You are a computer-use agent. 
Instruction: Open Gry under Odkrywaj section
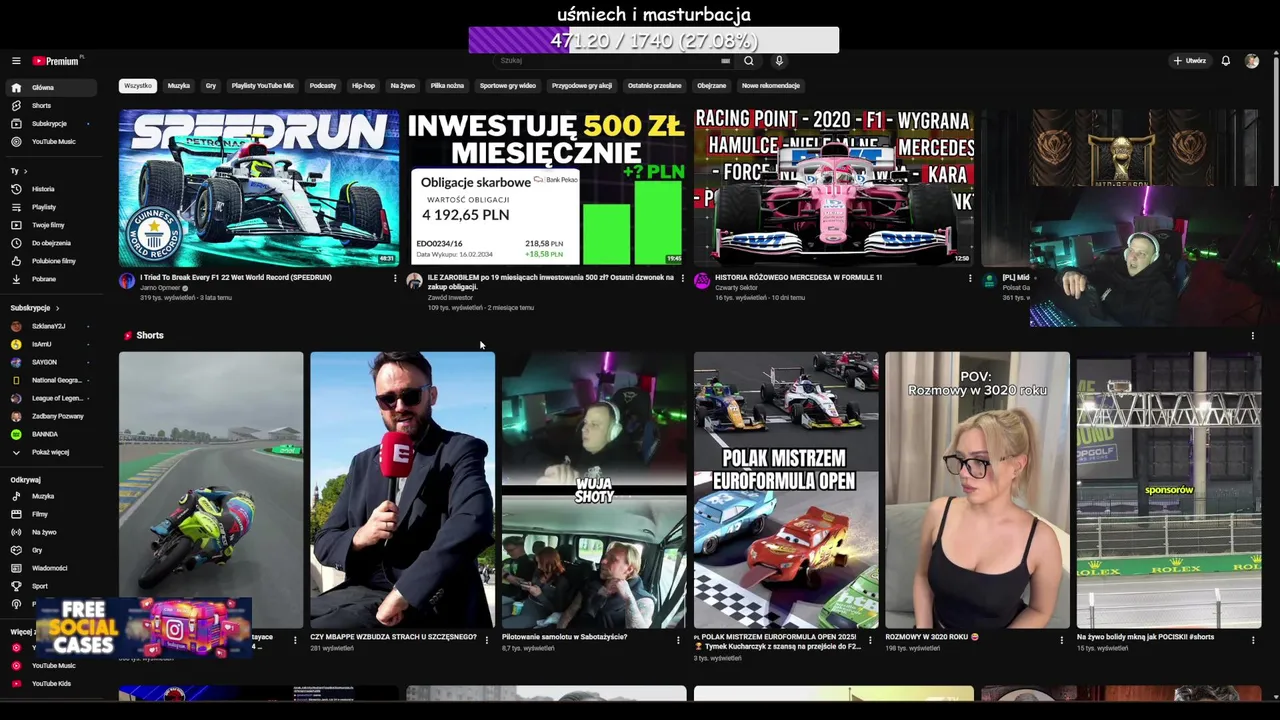(50, 550)
